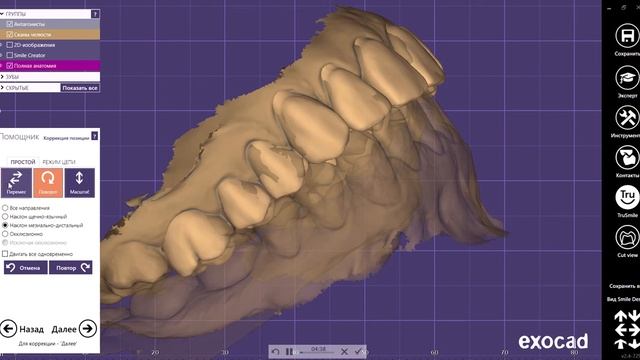
Task: Click the X cancel icon in bottom bar
Action: pyautogui.click(x=344, y=351)
